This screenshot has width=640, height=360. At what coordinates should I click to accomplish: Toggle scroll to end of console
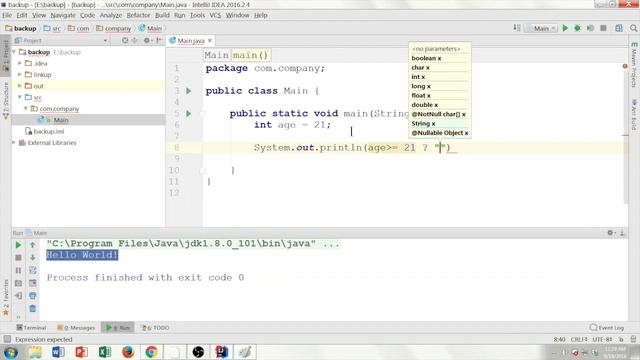click(x=33, y=283)
